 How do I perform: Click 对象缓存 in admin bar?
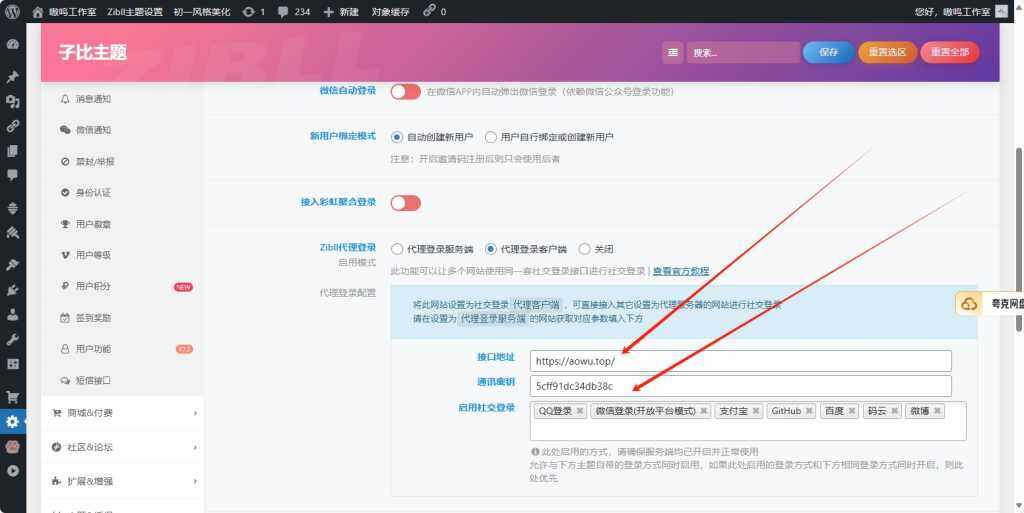pyautogui.click(x=390, y=12)
